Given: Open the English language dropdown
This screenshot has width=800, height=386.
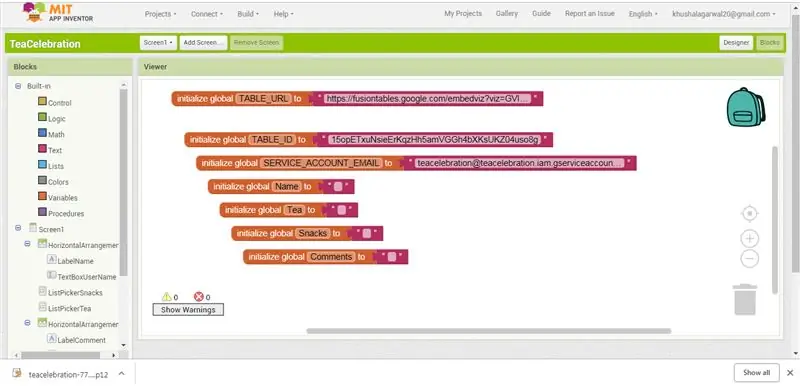Looking at the screenshot, I should 643,14.
